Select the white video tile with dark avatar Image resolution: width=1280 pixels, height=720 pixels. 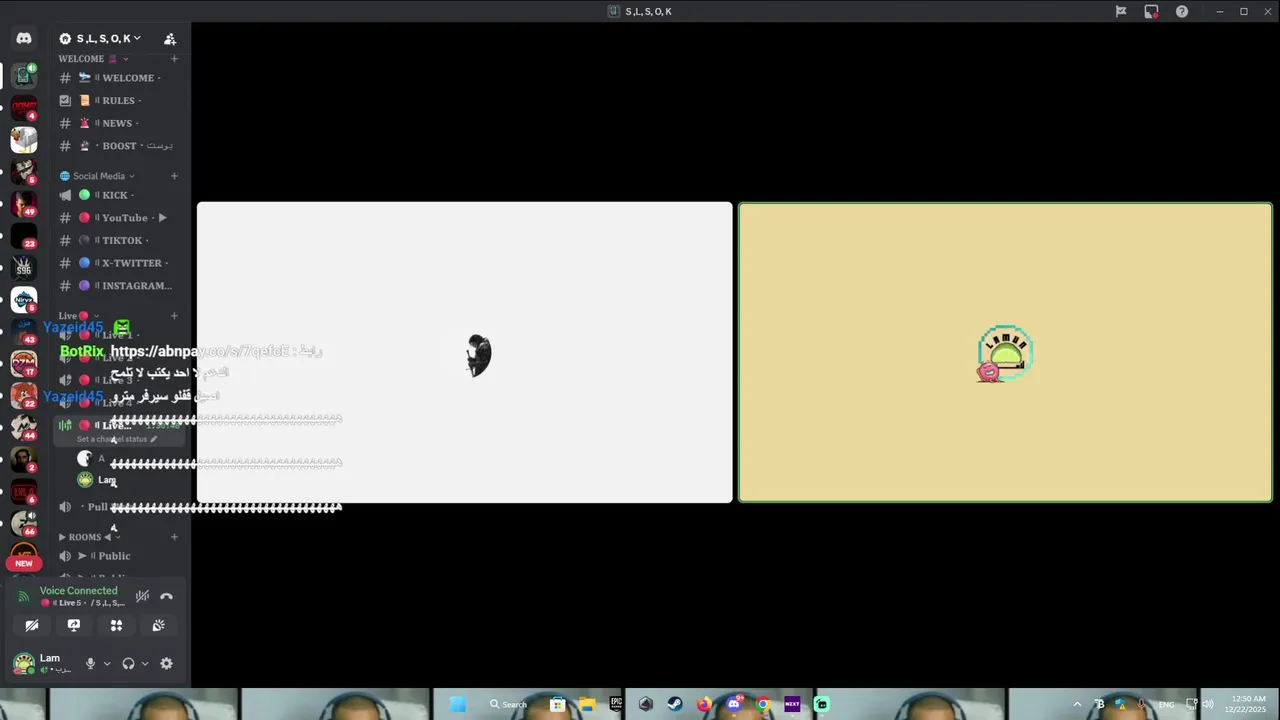[465, 353]
